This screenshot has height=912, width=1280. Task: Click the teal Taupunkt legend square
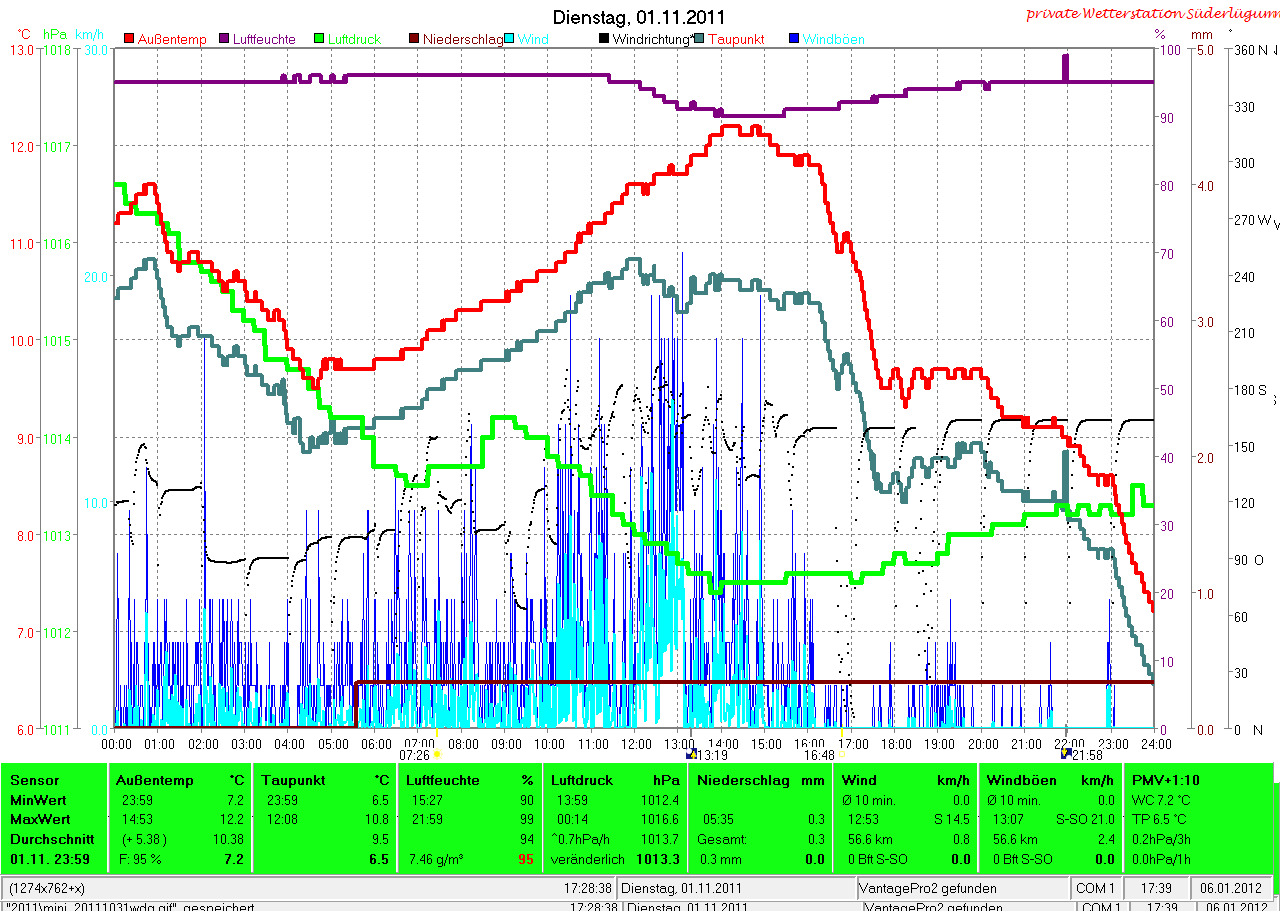[700, 39]
